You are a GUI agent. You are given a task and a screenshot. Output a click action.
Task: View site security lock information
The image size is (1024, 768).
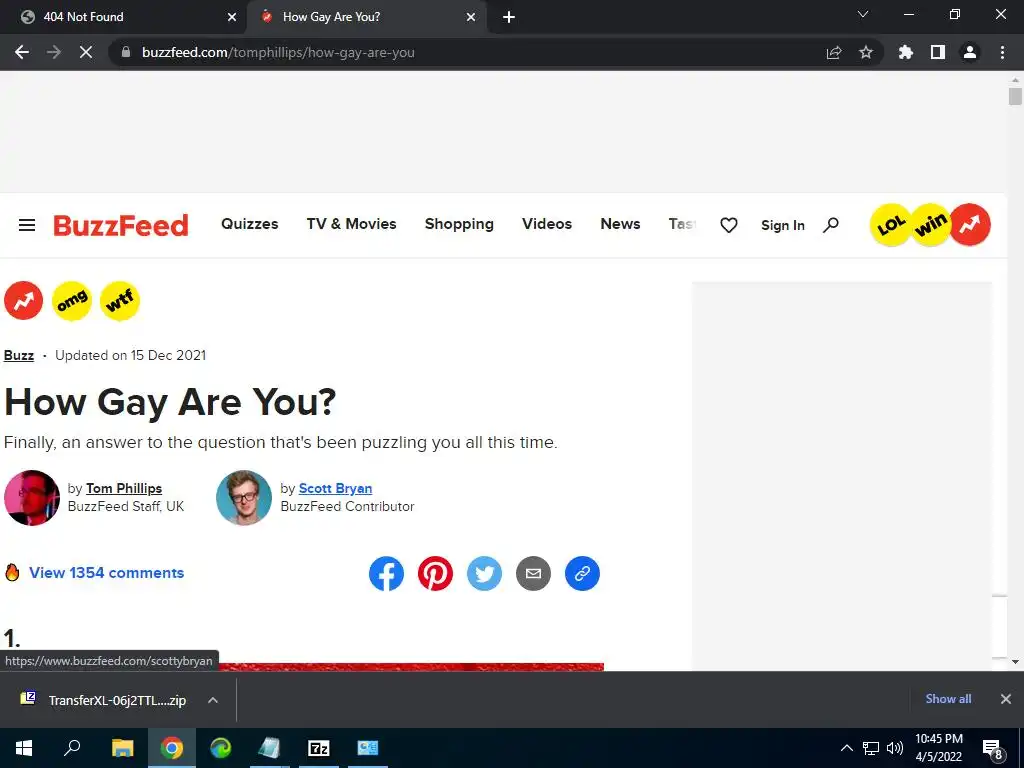tap(126, 52)
